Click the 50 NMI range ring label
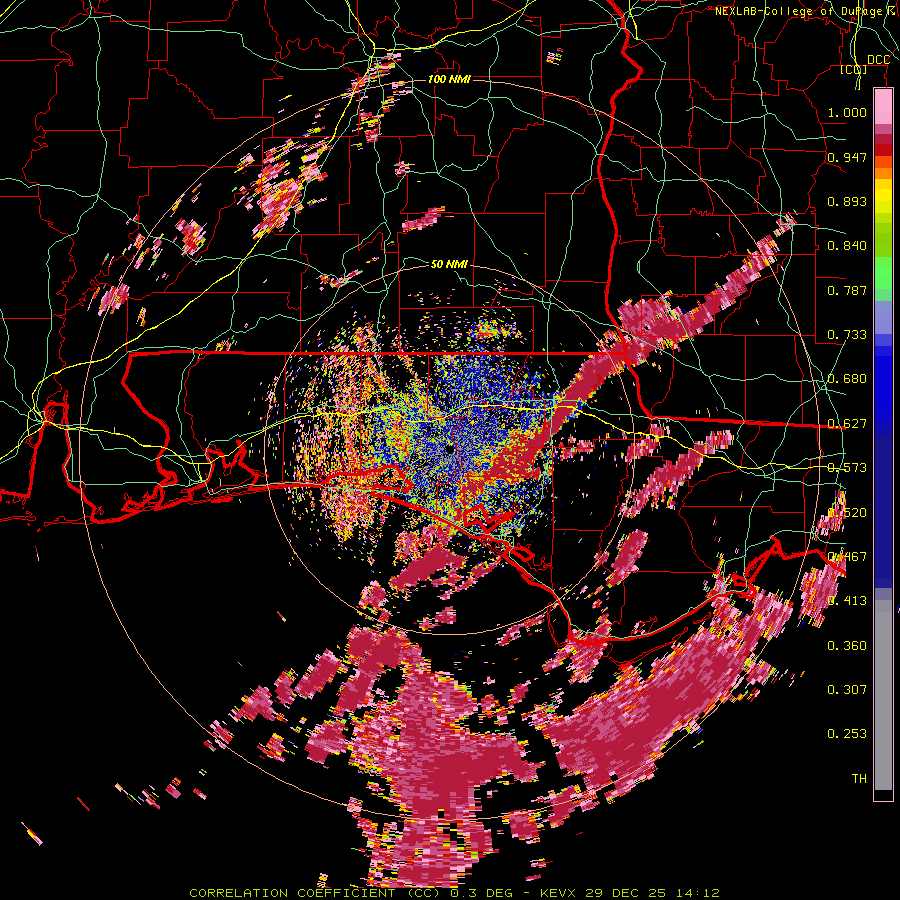The height and width of the screenshot is (900, 900). [x=449, y=264]
